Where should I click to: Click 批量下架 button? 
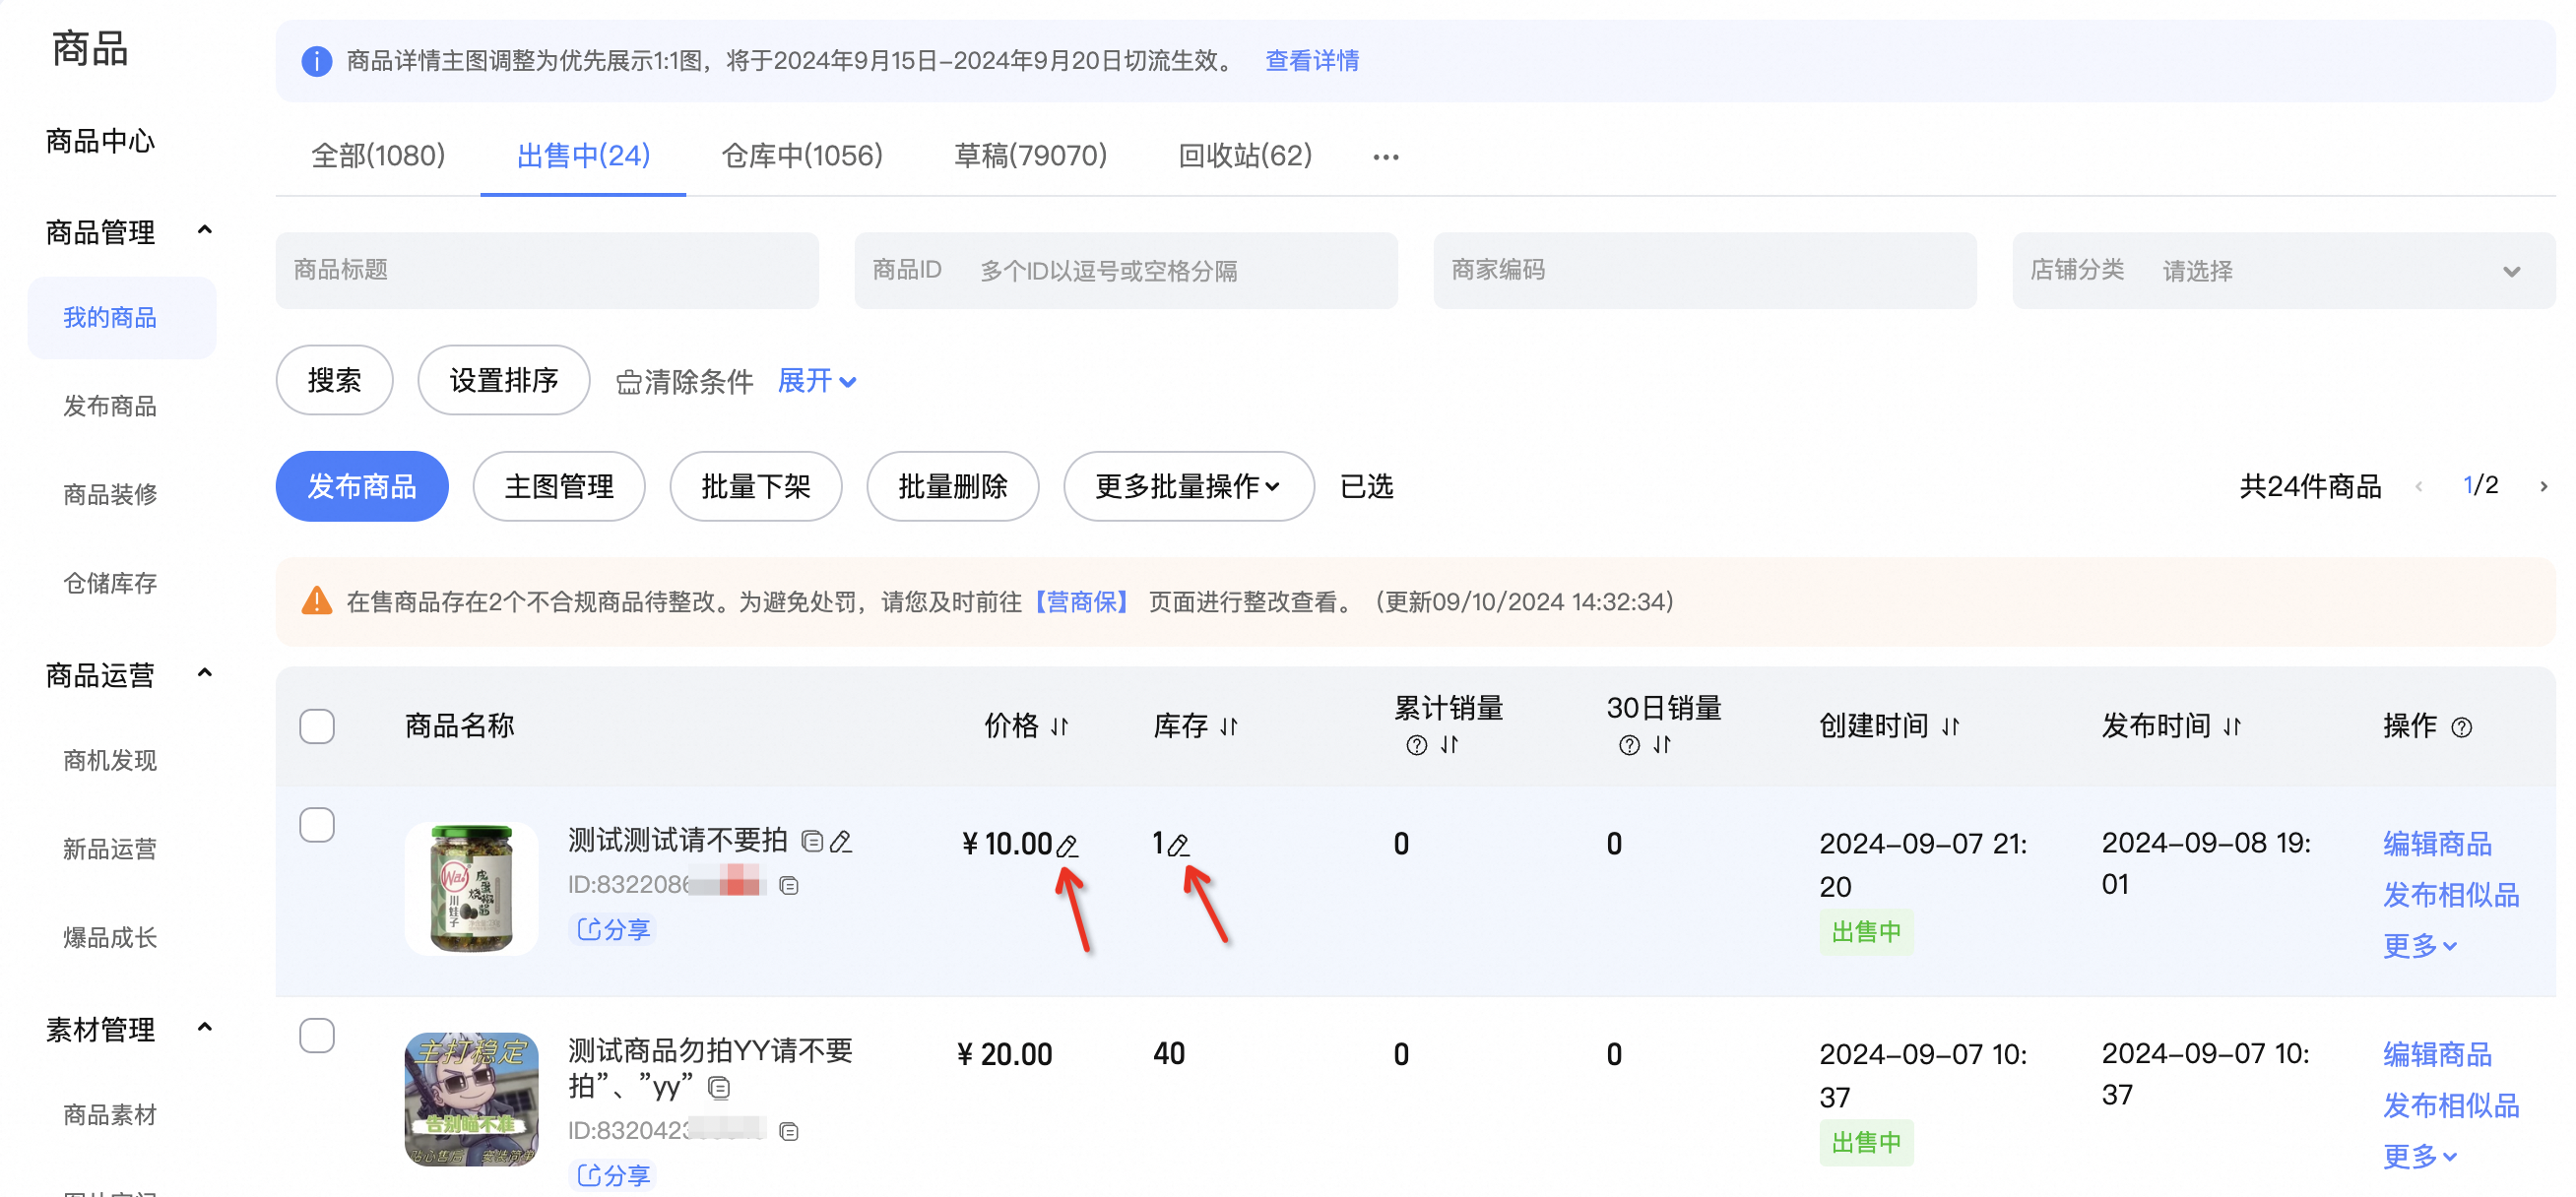[756, 487]
